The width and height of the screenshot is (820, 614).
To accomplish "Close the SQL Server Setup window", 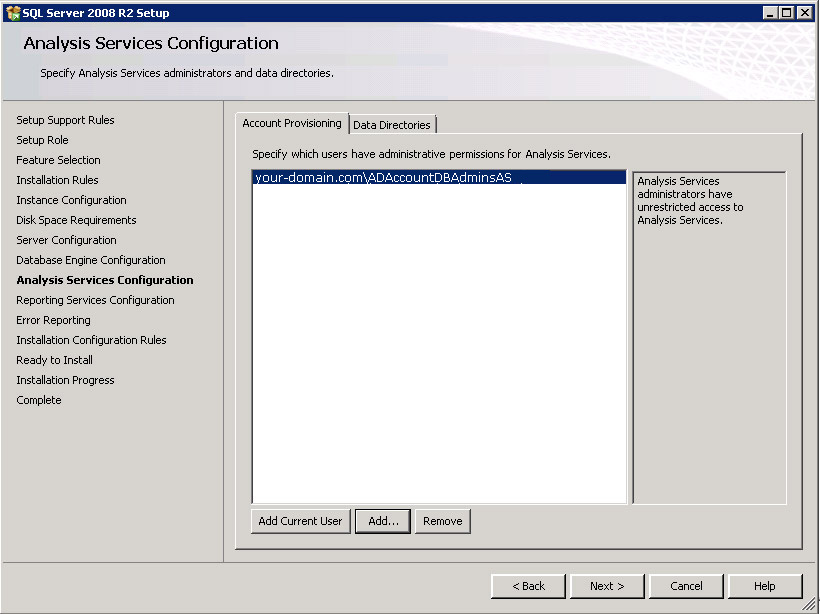I will (x=804, y=13).
